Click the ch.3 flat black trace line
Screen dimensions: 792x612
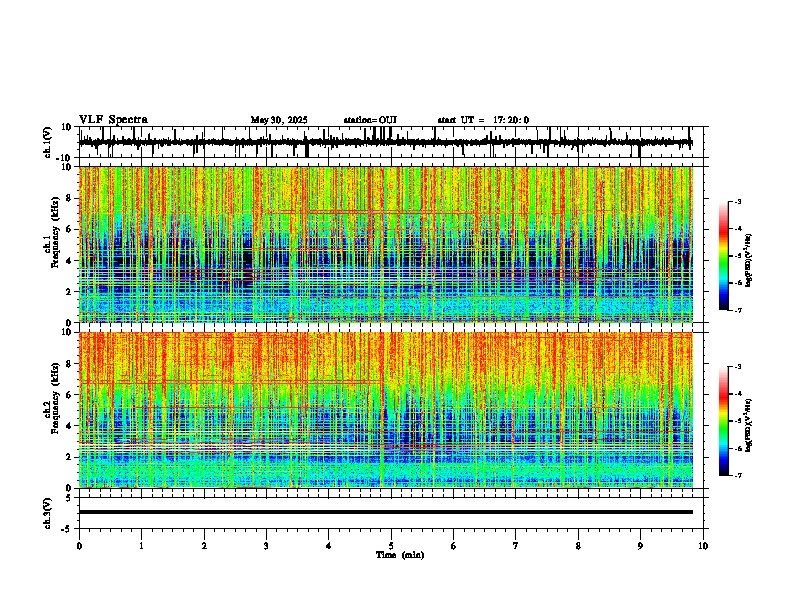(x=386, y=512)
